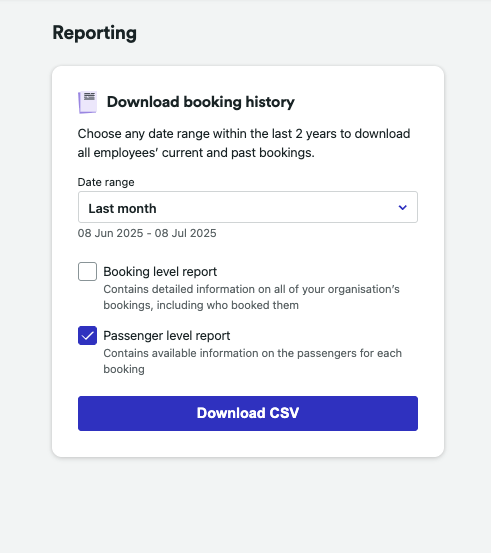Screen dimensions: 491x553
Task: Select the Passenger level report label text
Action: click(166, 335)
